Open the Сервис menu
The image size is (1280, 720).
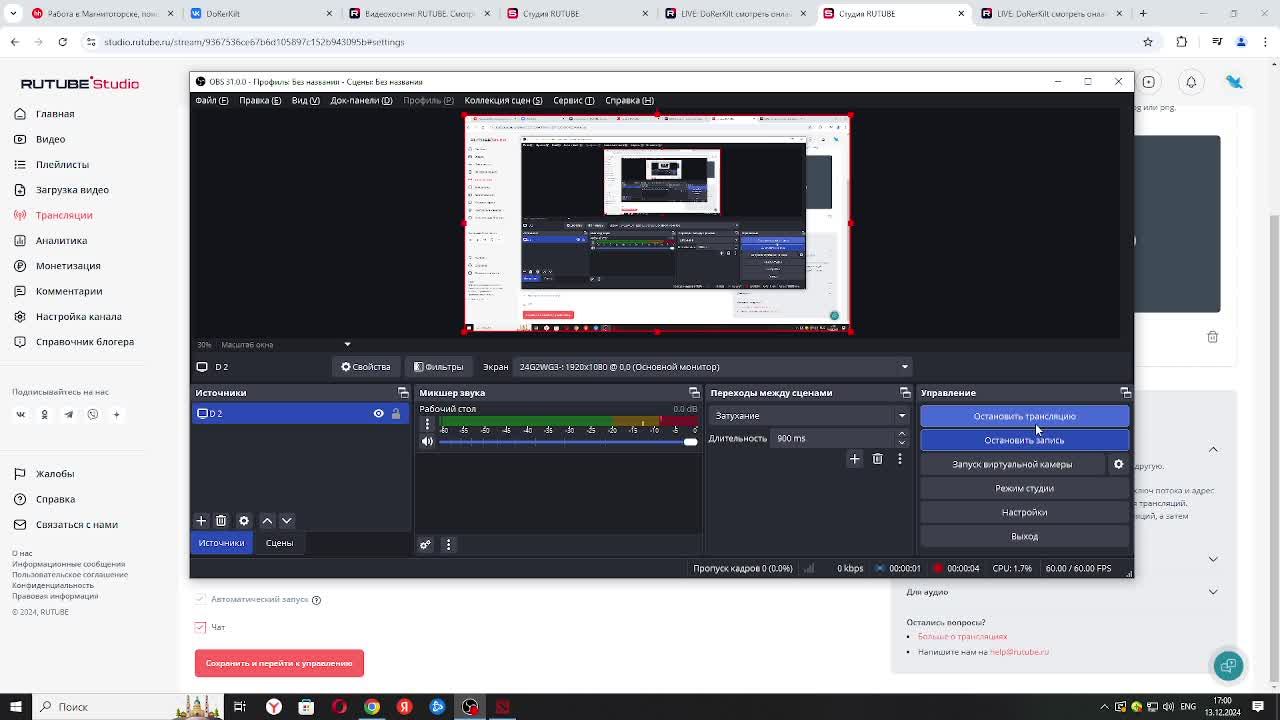tap(573, 100)
